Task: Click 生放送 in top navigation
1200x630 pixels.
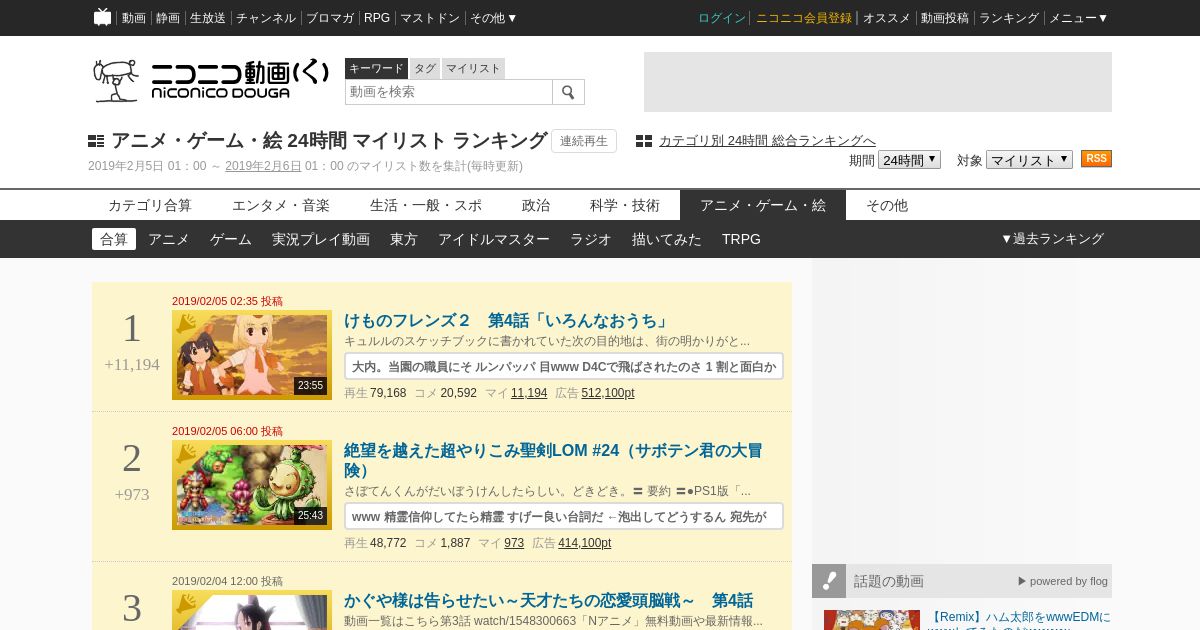Action: 208,18
